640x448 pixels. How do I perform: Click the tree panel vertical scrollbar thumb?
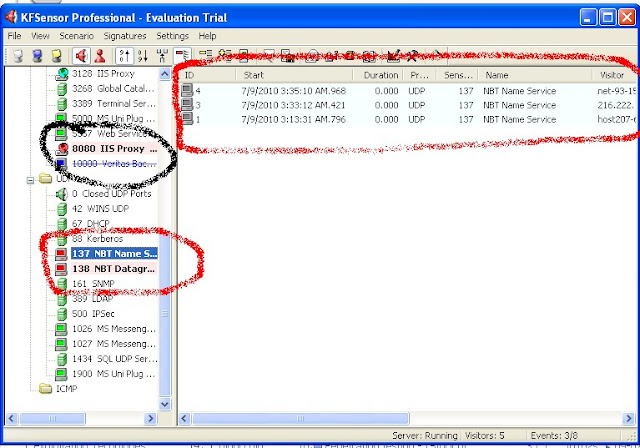pyautogui.click(x=164, y=314)
